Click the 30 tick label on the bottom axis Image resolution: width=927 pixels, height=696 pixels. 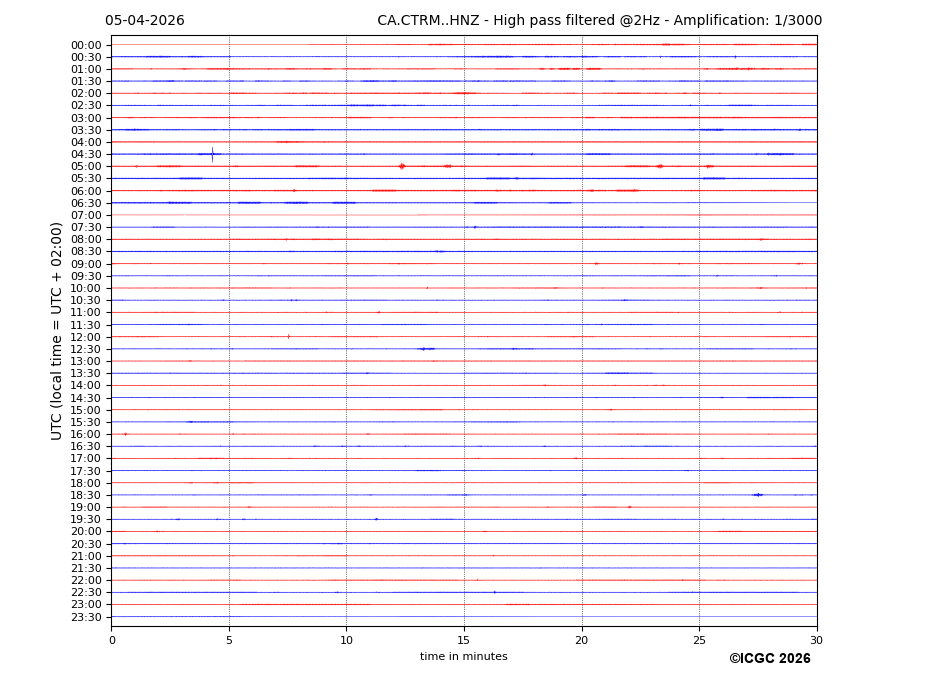tap(816, 640)
